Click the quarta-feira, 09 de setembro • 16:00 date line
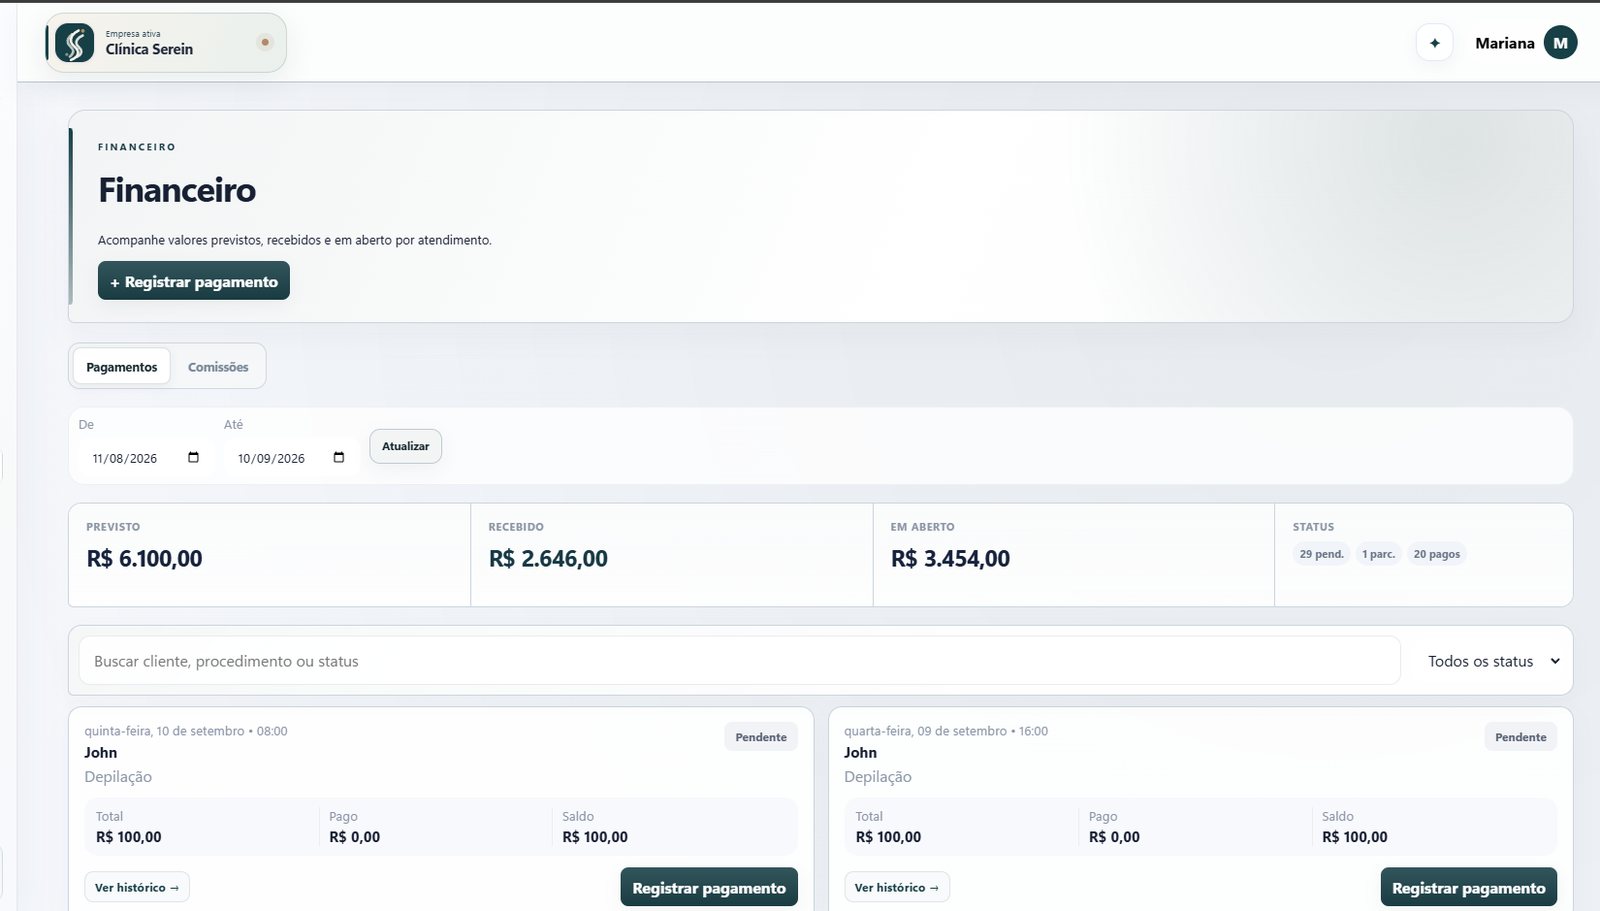Viewport: 1600px width, 911px height. pos(946,731)
